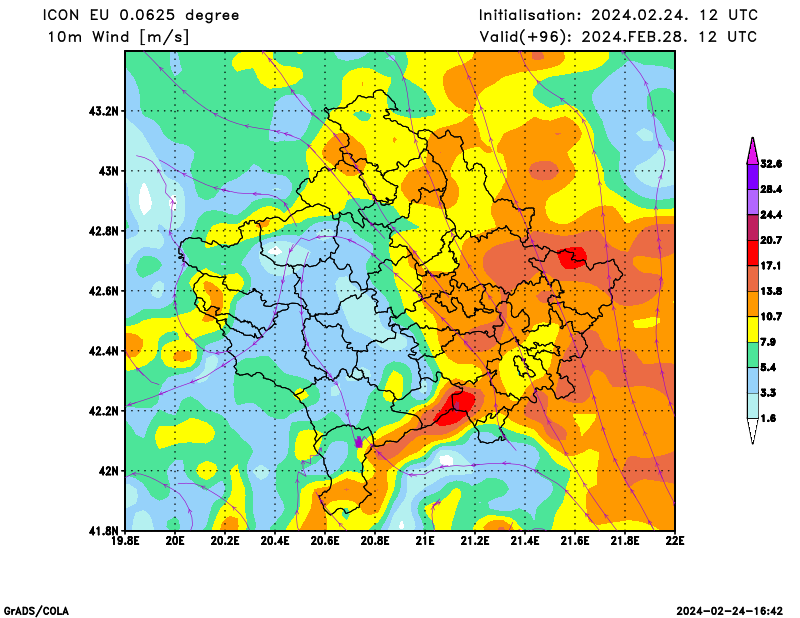
Task: Click the 22E longitude axis label
Action: (674, 540)
